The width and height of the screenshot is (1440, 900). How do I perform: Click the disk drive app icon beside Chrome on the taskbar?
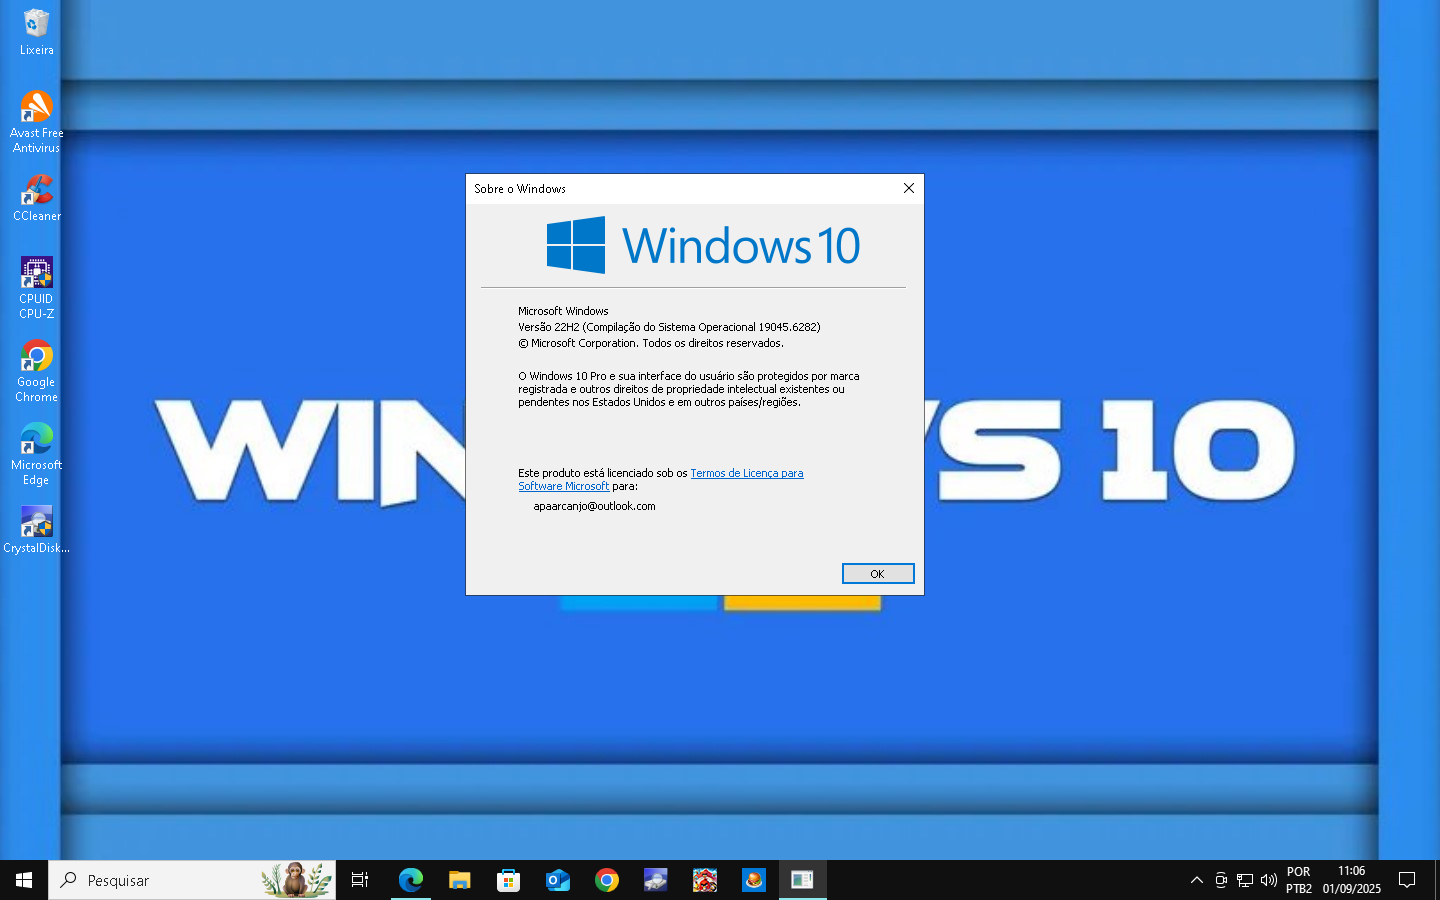(x=655, y=880)
